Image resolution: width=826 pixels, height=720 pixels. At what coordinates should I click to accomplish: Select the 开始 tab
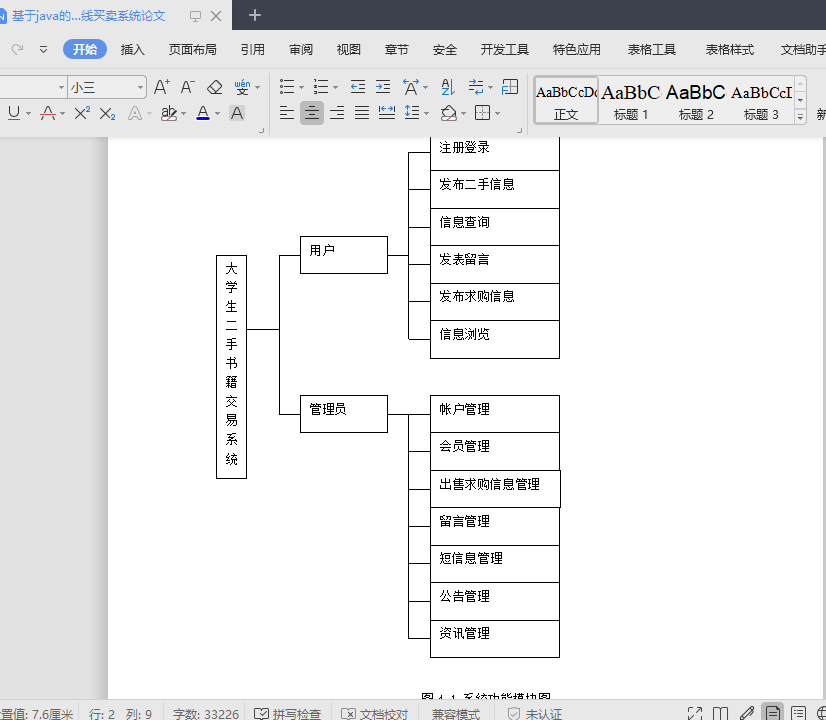click(85, 50)
